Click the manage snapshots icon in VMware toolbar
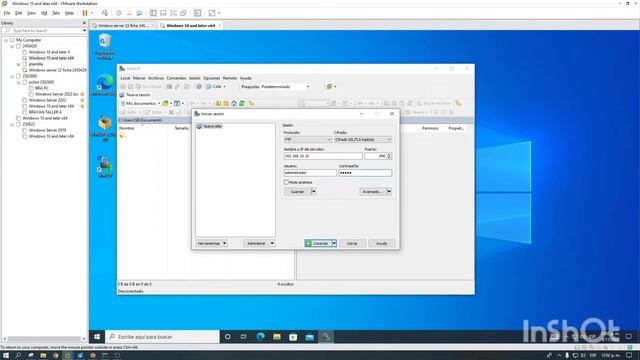The width and height of the screenshot is (640, 360). 139,13
